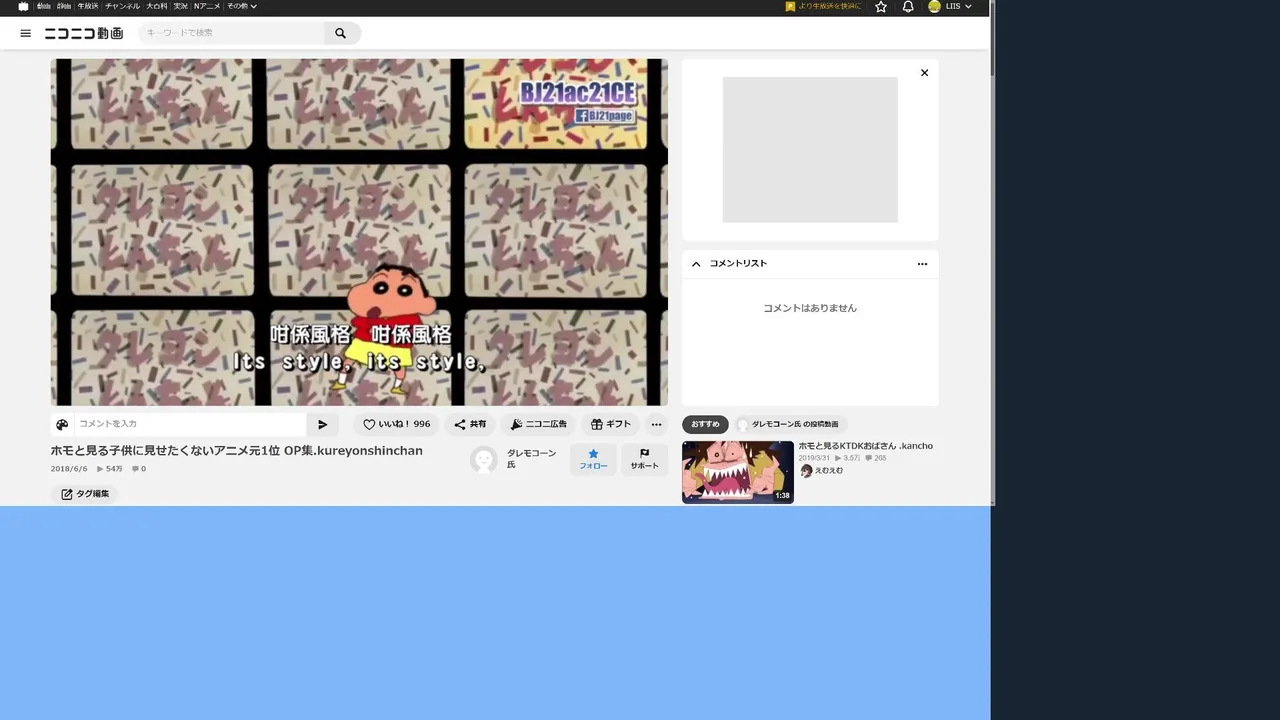Click the コメントはありません message
The height and width of the screenshot is (720, 1280).
click(810, 308)
